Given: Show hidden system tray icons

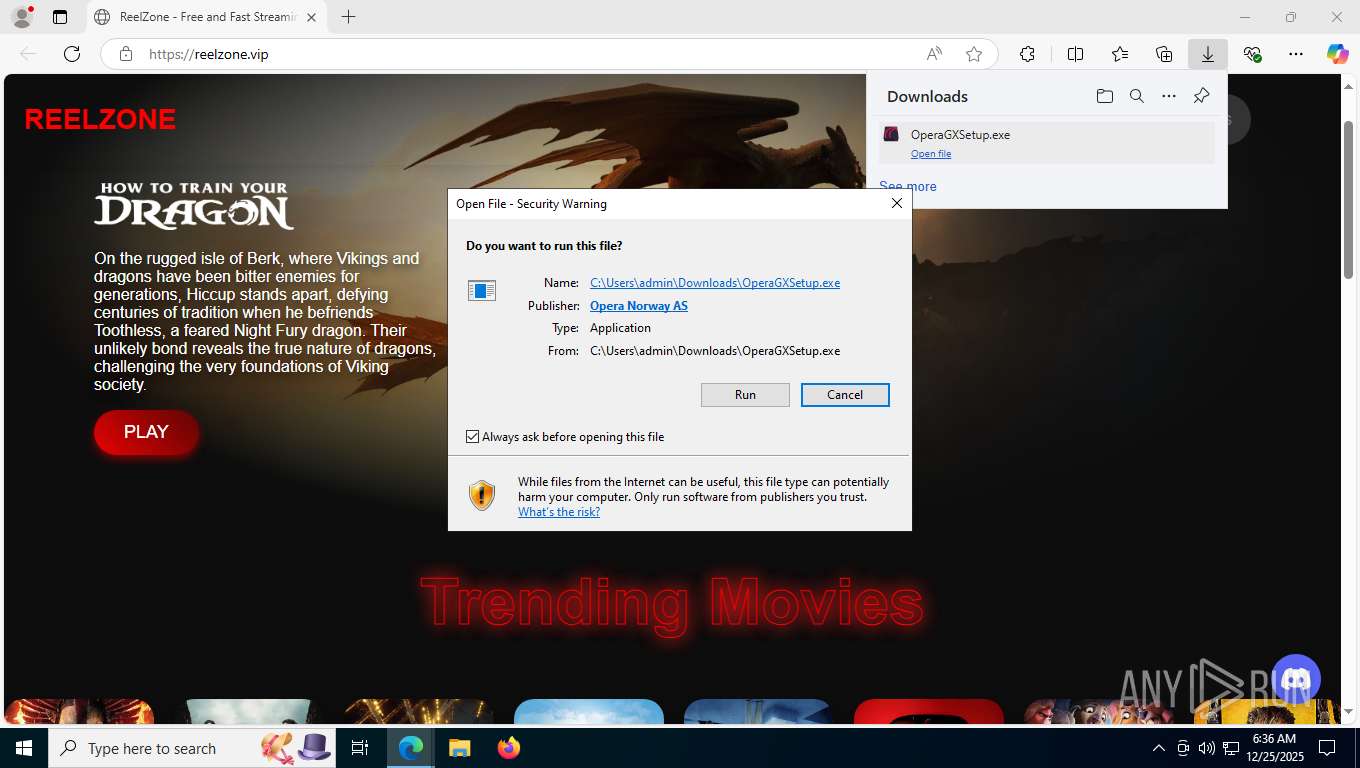Looking at the screenshot, I should tap(1159, 748).
